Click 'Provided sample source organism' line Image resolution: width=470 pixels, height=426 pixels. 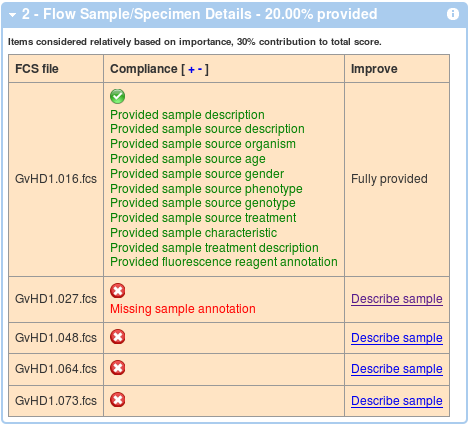[203, 144]
